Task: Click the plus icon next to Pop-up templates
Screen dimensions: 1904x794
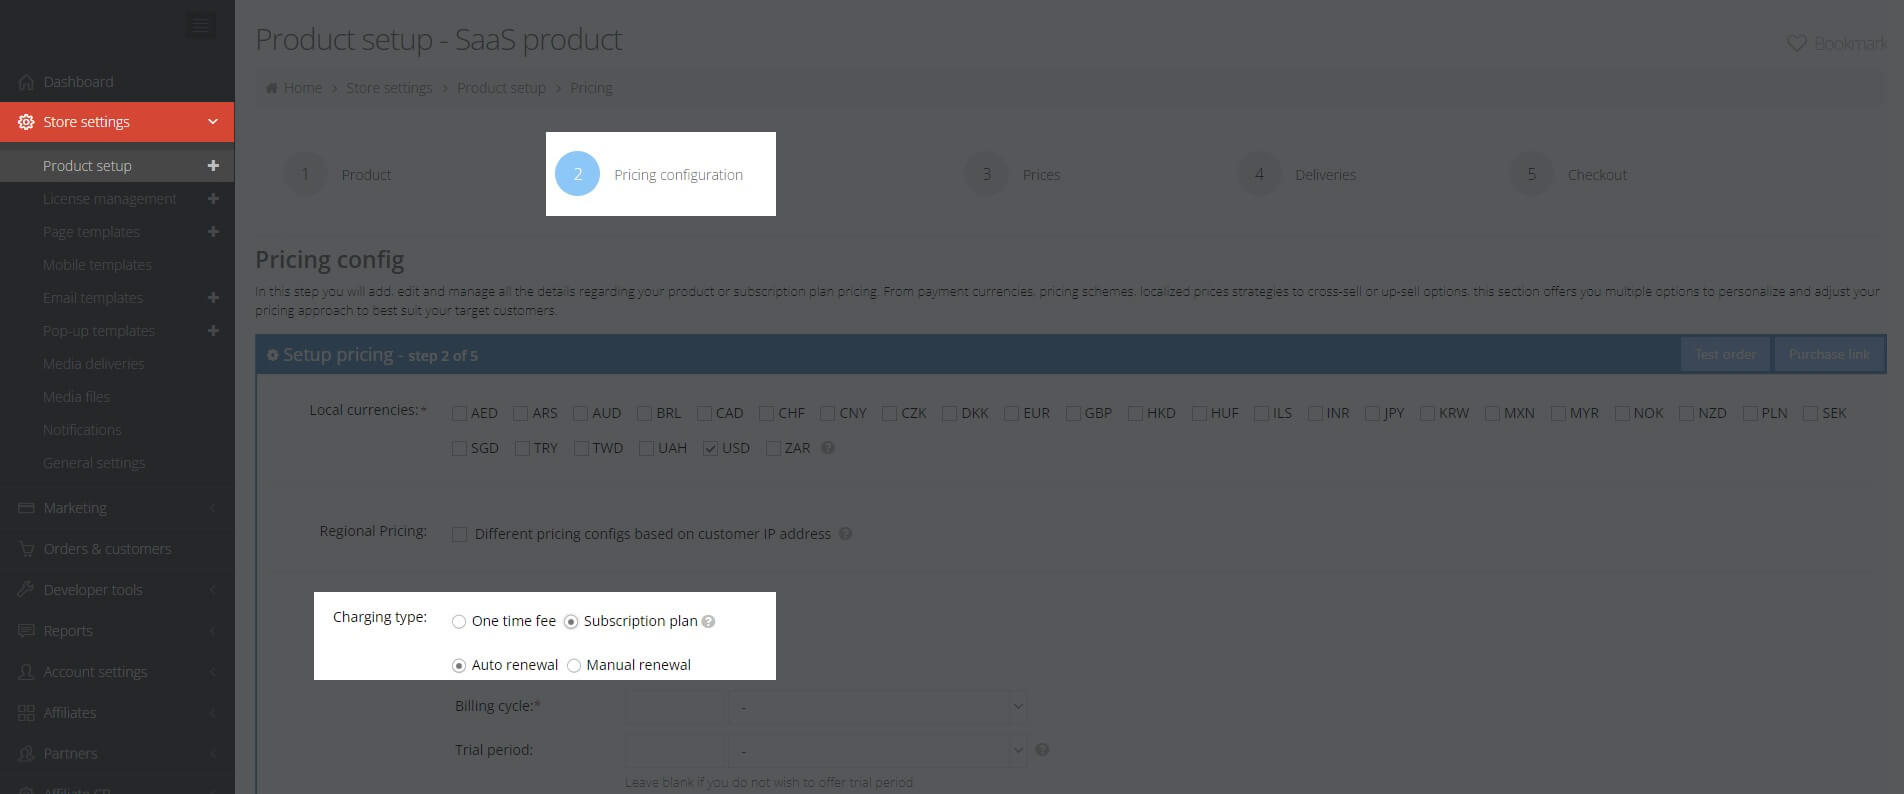Action: click(213, 331)
